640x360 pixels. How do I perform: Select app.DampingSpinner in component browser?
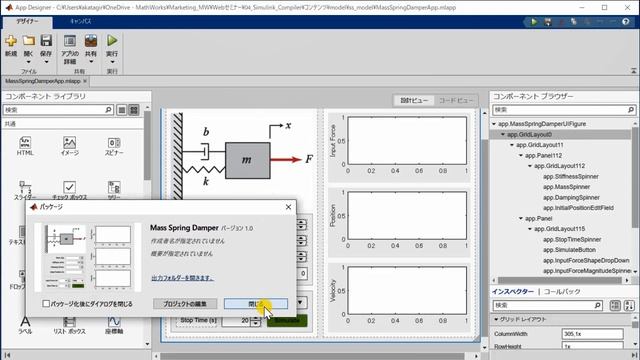coord(571,198)
